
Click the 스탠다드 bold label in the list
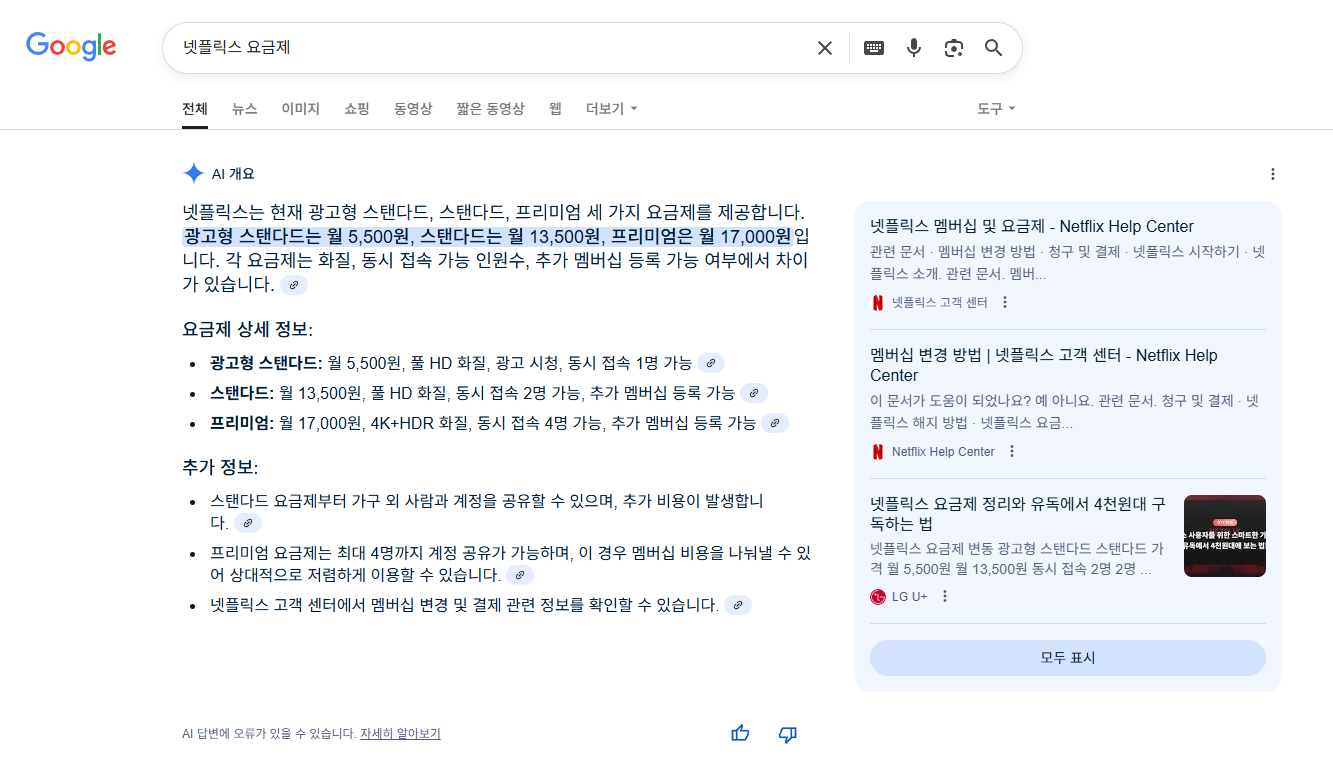[x=242, y=393]
